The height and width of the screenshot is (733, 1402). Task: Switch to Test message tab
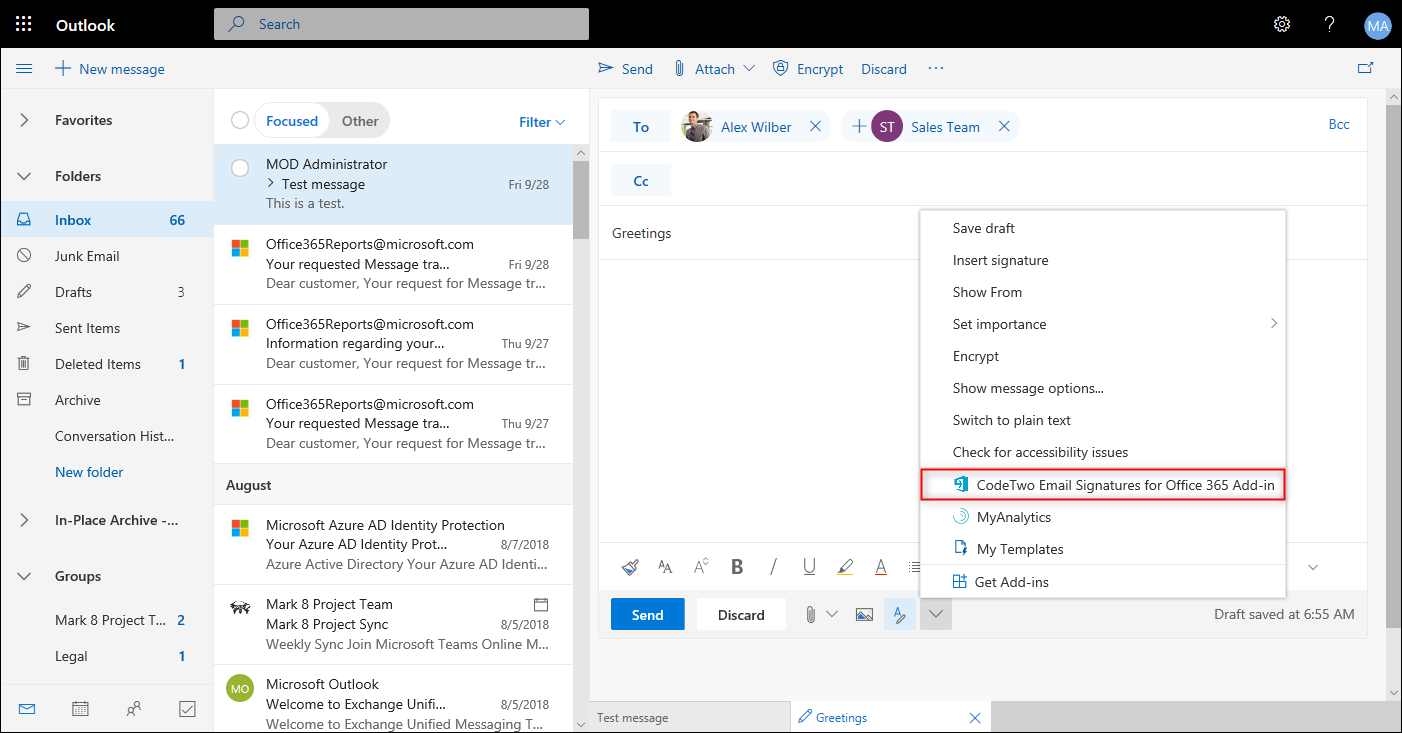[690, 718]
